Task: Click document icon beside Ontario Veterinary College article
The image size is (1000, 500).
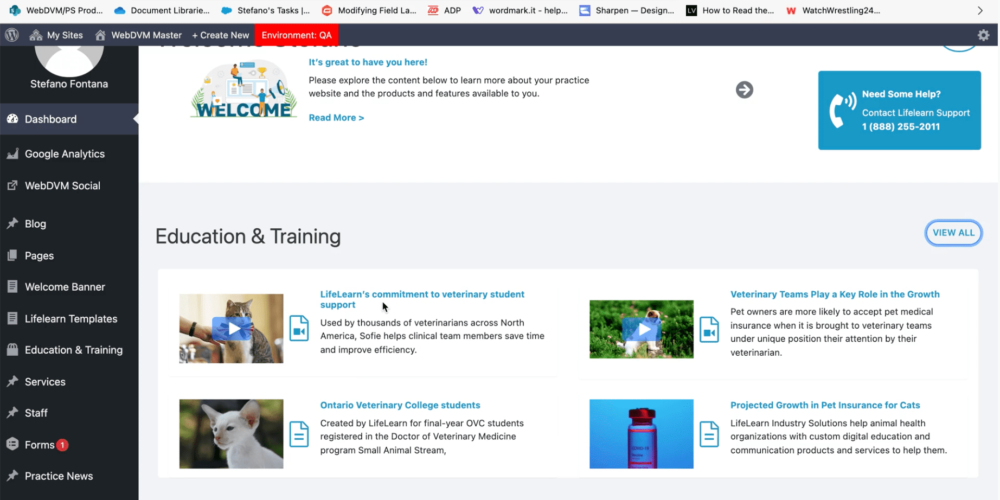Action: pos(299,434)
